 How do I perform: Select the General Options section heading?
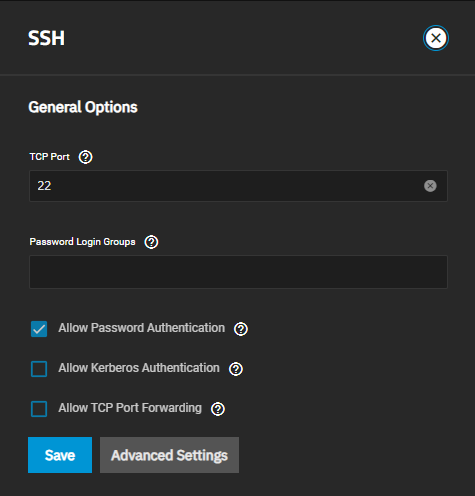point(83,107)
